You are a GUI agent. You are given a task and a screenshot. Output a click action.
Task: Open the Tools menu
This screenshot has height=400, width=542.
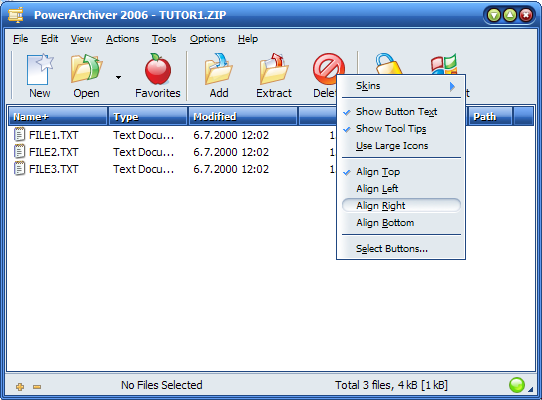click(x=164, y=39)
